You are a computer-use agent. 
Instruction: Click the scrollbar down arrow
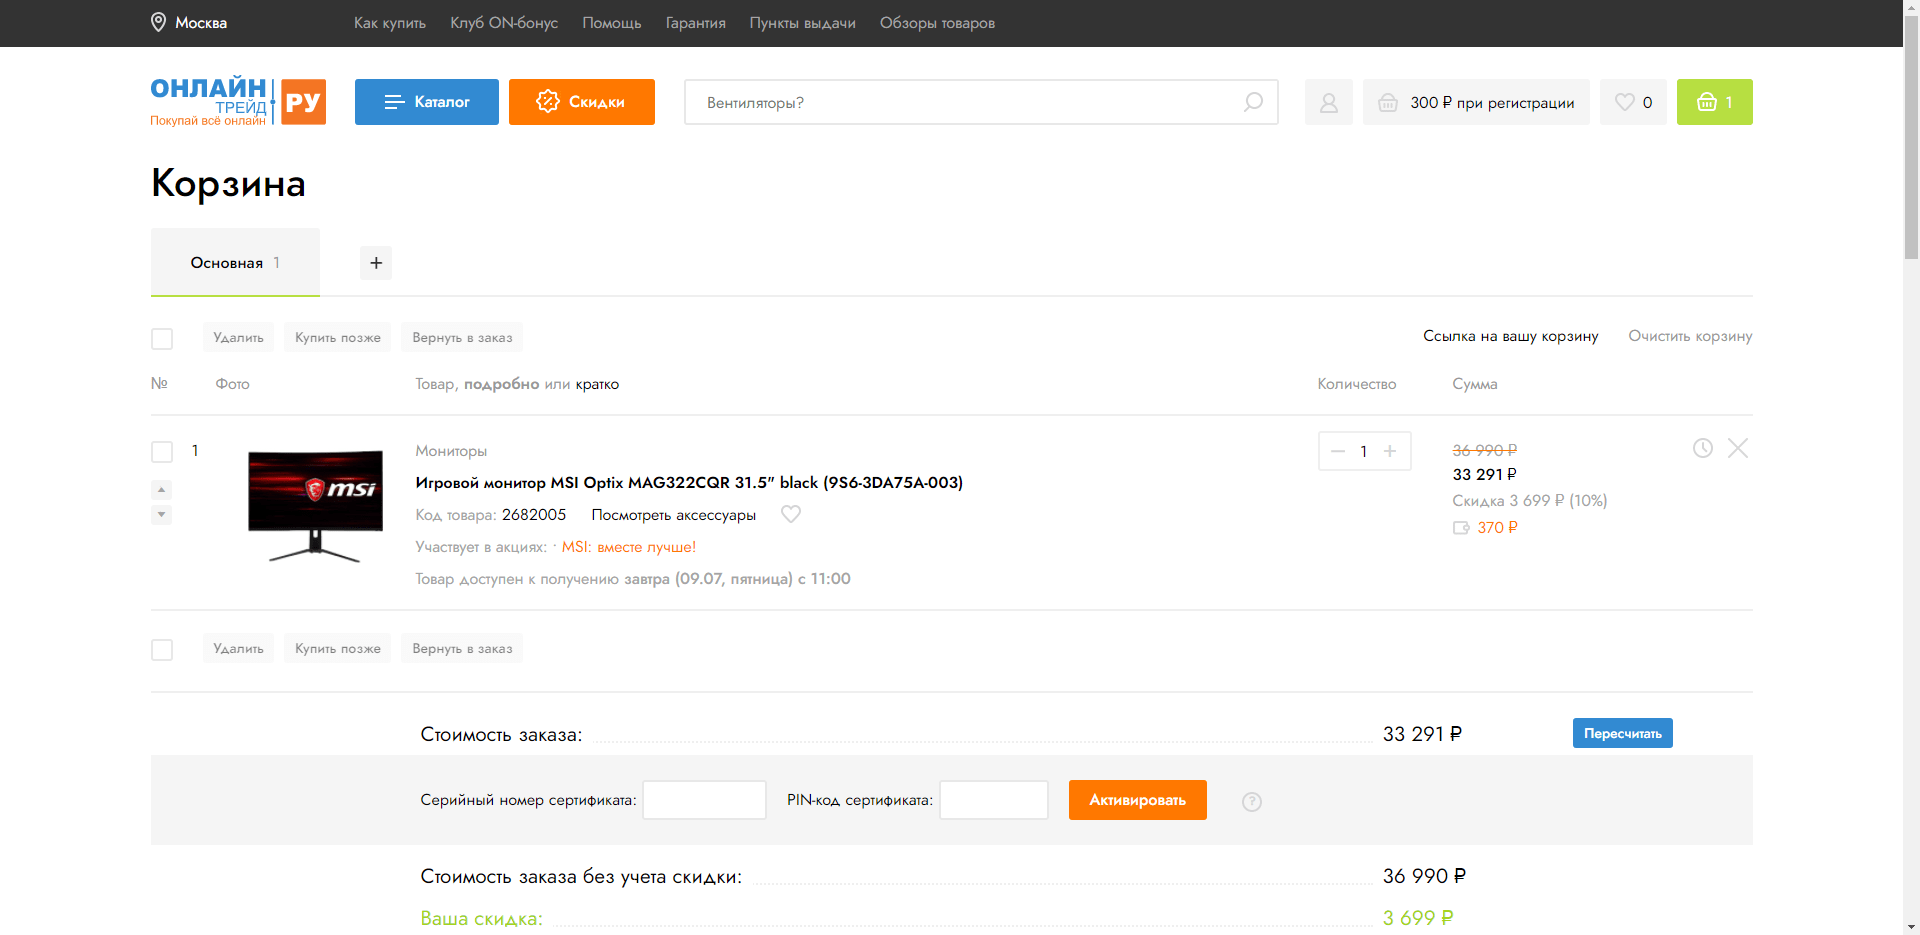click(1911, 927)
